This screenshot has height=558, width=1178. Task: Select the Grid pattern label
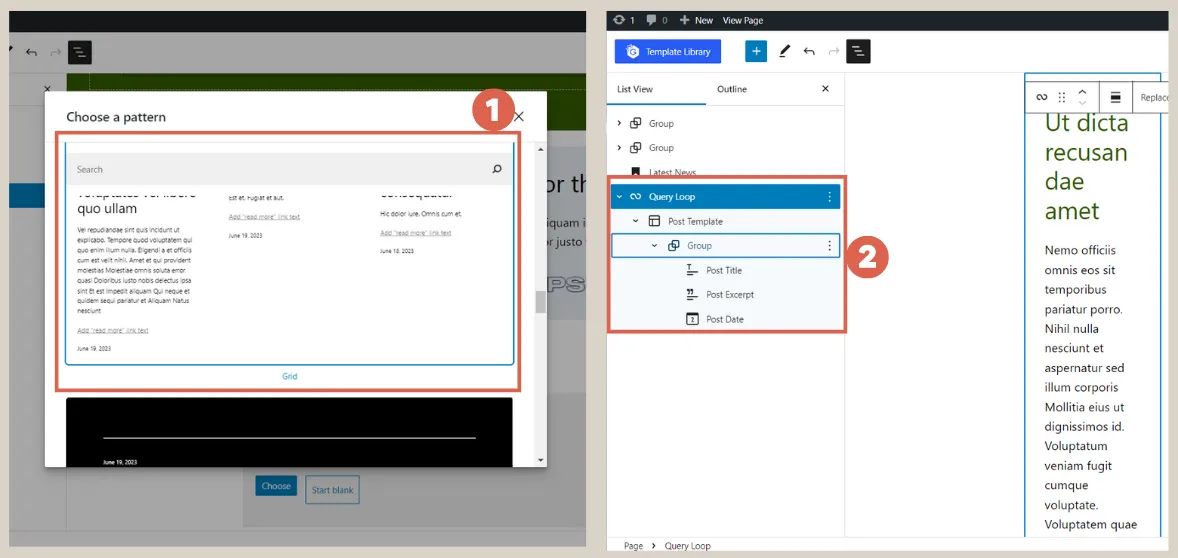pos(290,376)
